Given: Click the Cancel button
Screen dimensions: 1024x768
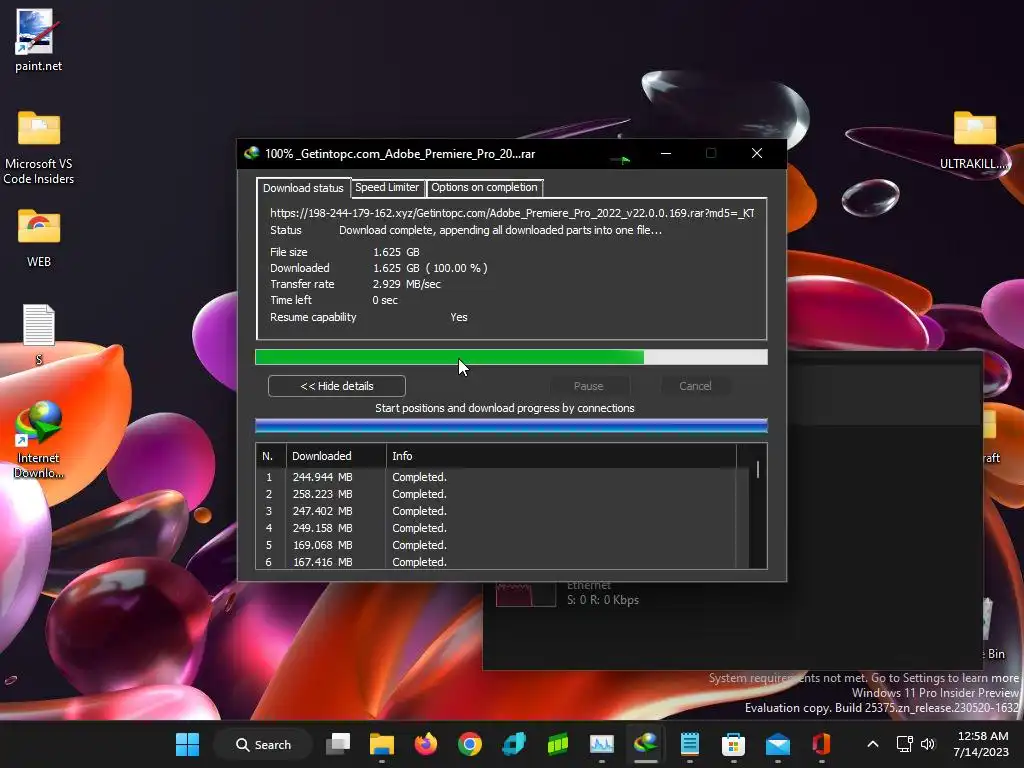Looking at the screenshot, I should point(695,386).
